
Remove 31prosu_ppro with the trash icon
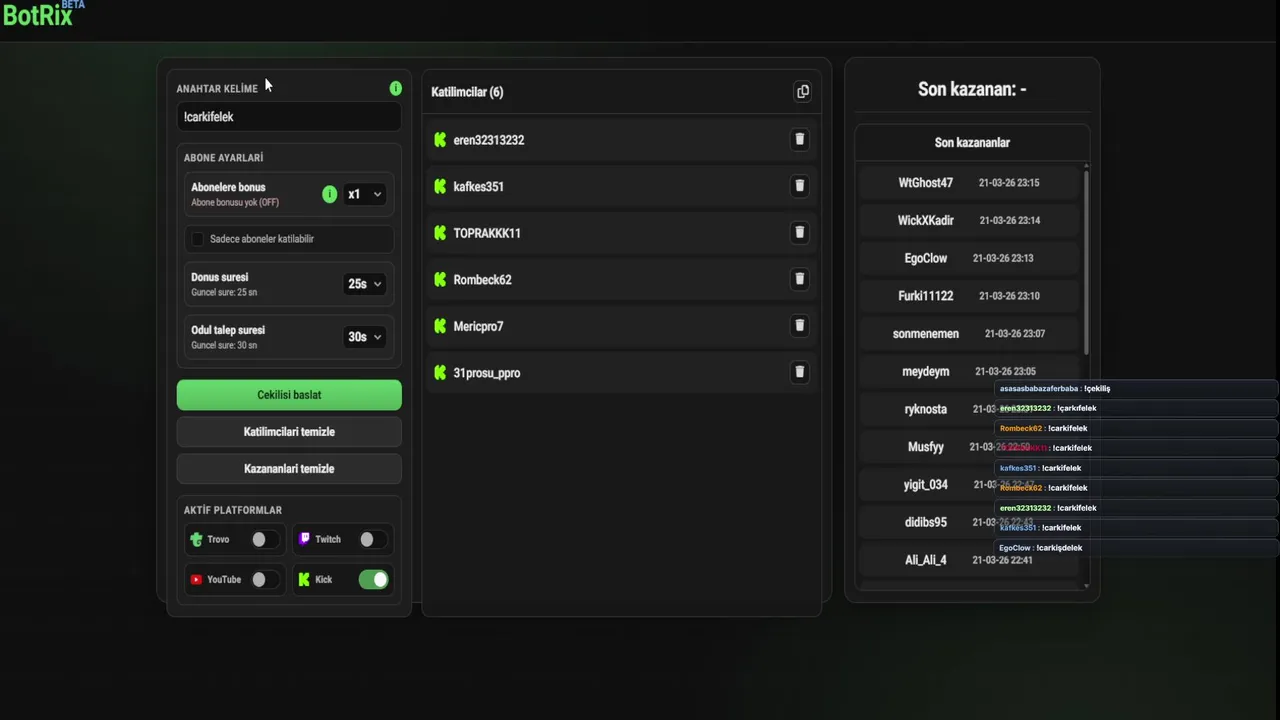click(799, 372)
